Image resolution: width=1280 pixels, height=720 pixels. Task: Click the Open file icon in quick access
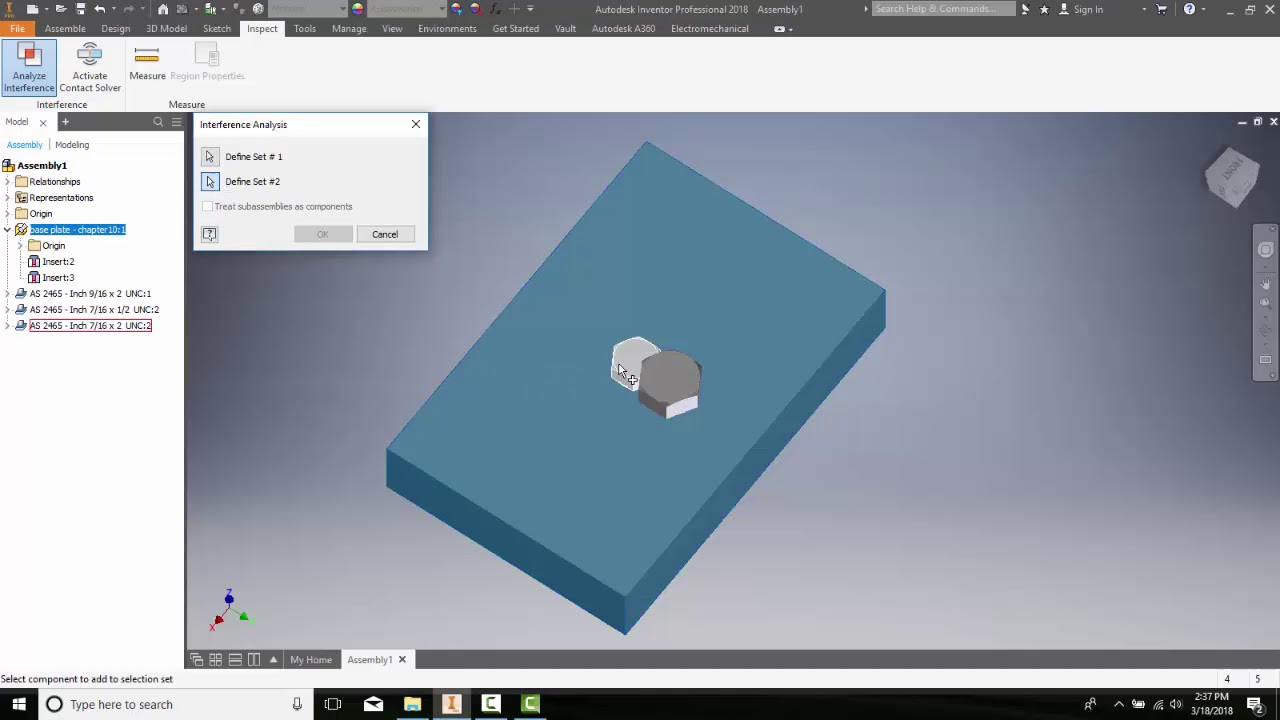coord(60,9)
